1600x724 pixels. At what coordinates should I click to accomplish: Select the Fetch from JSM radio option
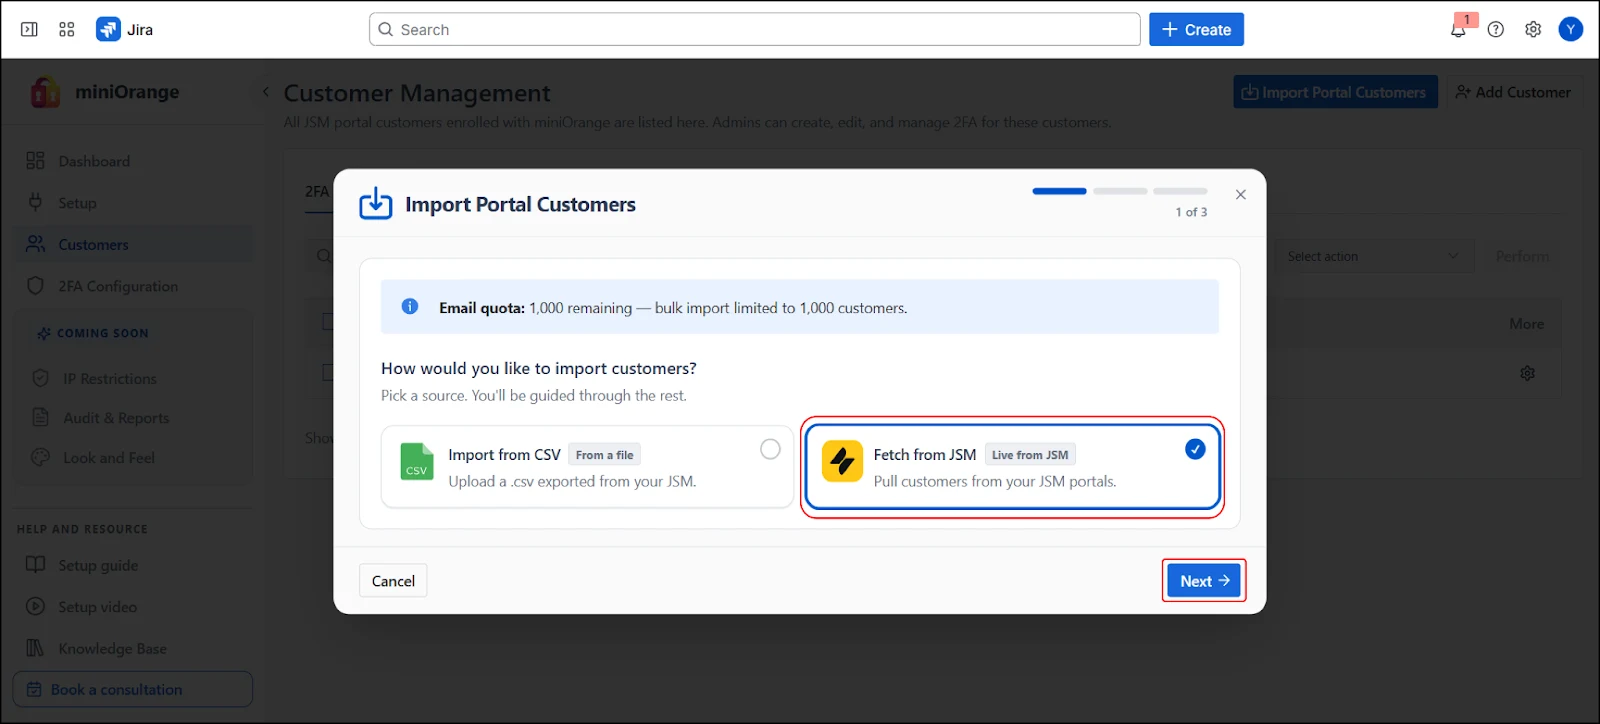(x=1195, y=449)
